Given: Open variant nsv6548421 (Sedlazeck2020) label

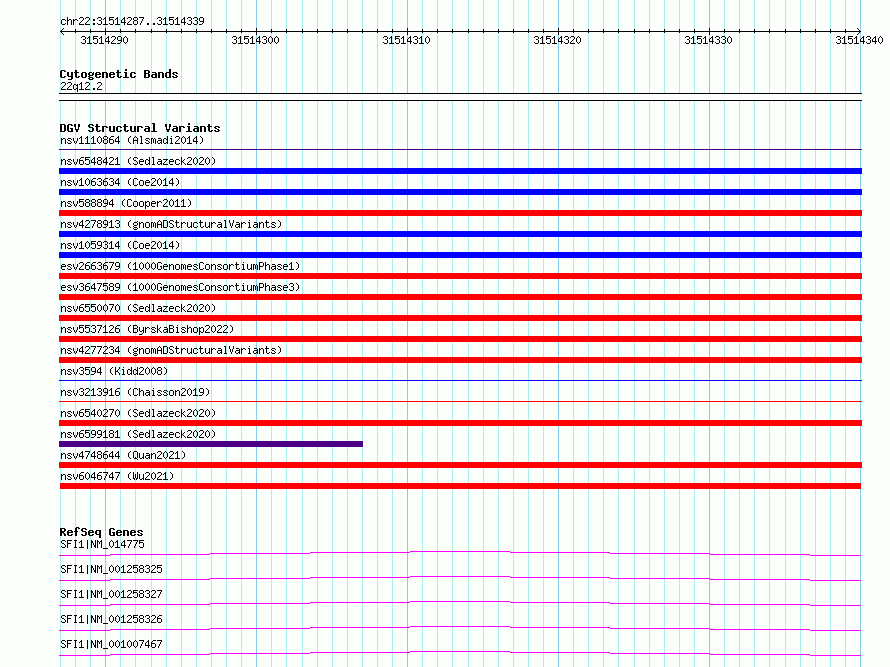Looking at the screenshot, I should pos(138,161).
